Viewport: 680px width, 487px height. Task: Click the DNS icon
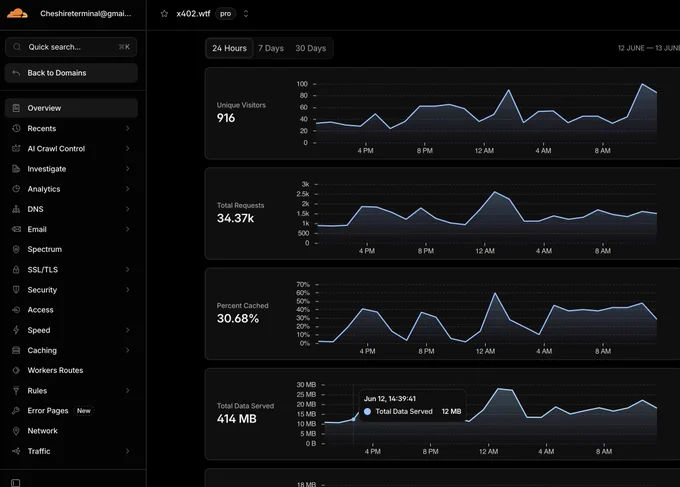pos(16,209)
